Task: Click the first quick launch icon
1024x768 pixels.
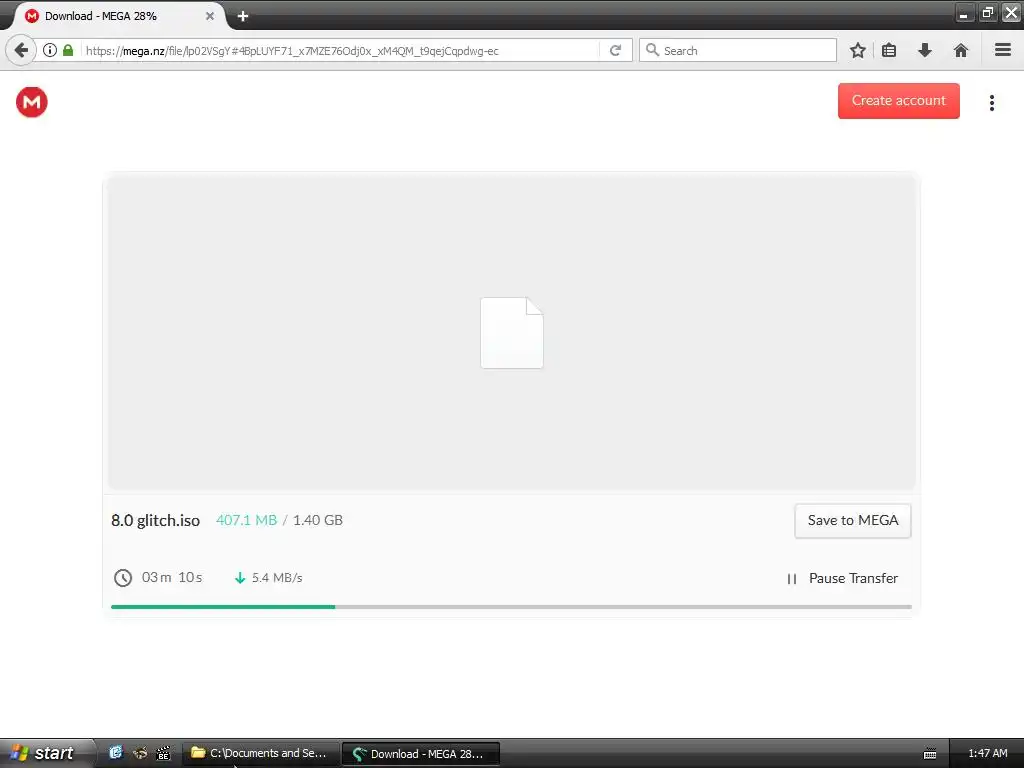Action: (x=116, y=753)
